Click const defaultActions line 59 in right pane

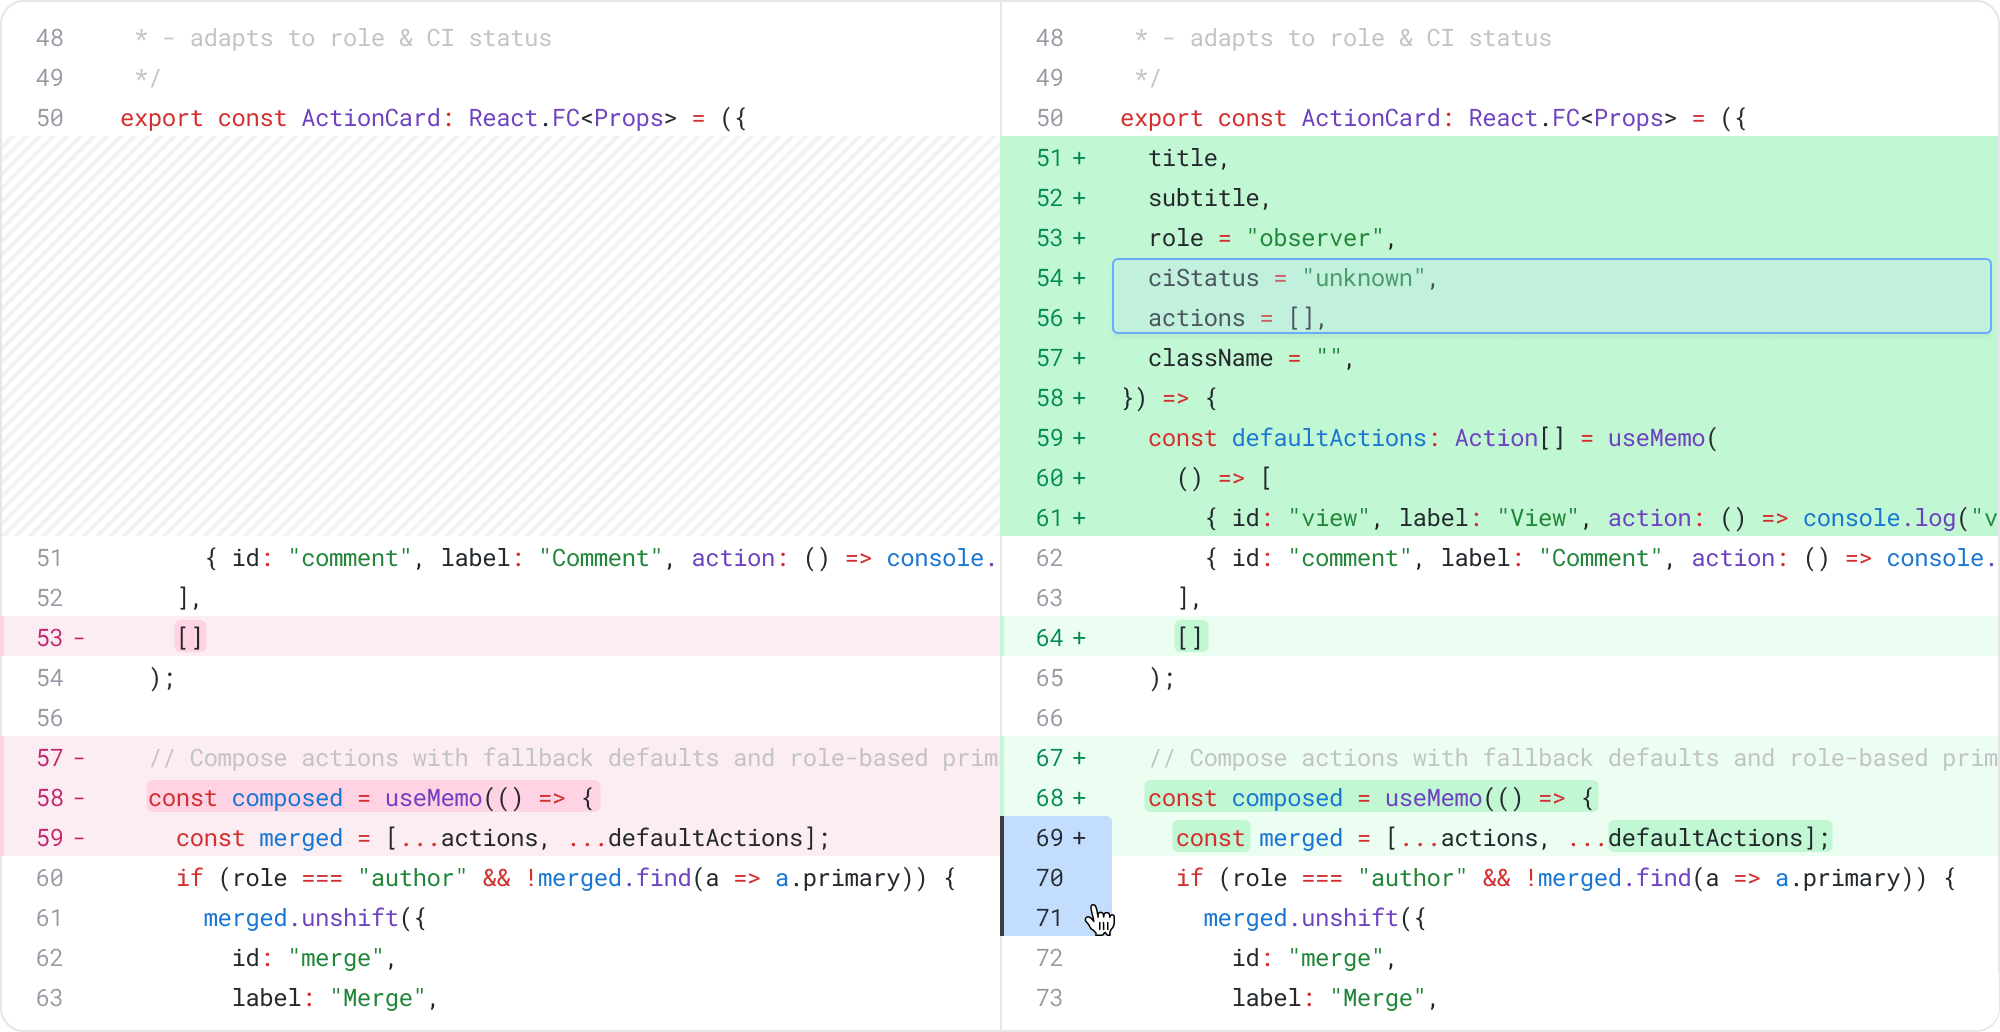click(1432, 438)
